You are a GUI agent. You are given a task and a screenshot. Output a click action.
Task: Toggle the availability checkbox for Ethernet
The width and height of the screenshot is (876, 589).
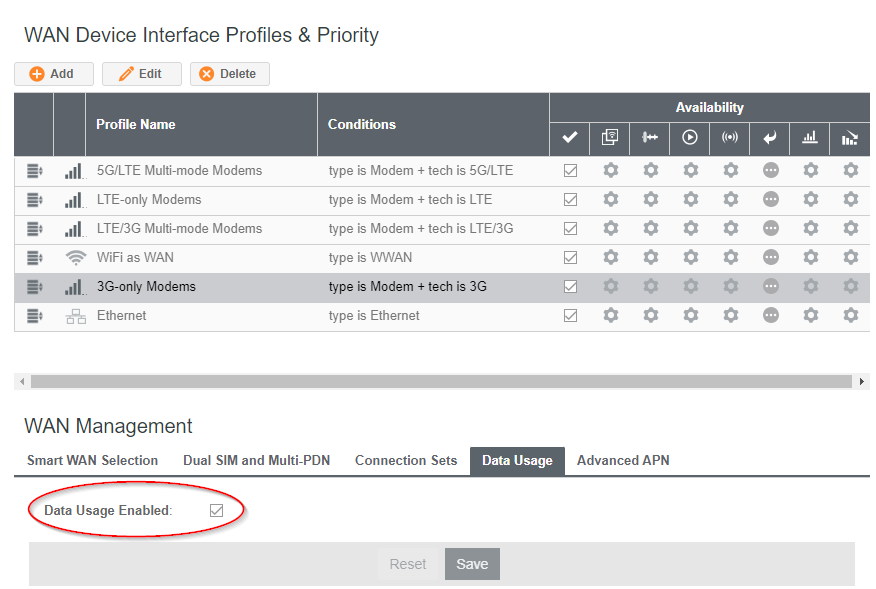tap(570, 316)
